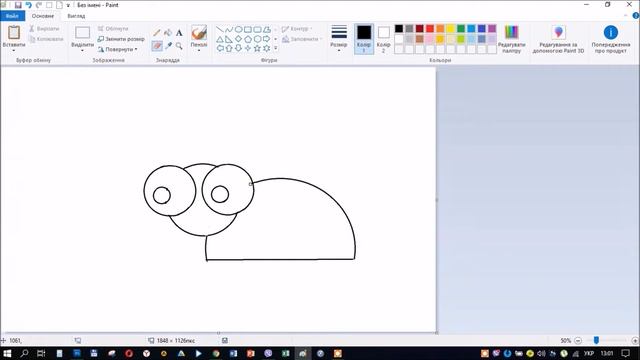Choose the Rectangle shape
Screen dimensions: 640x360
[x=248, y=29]
